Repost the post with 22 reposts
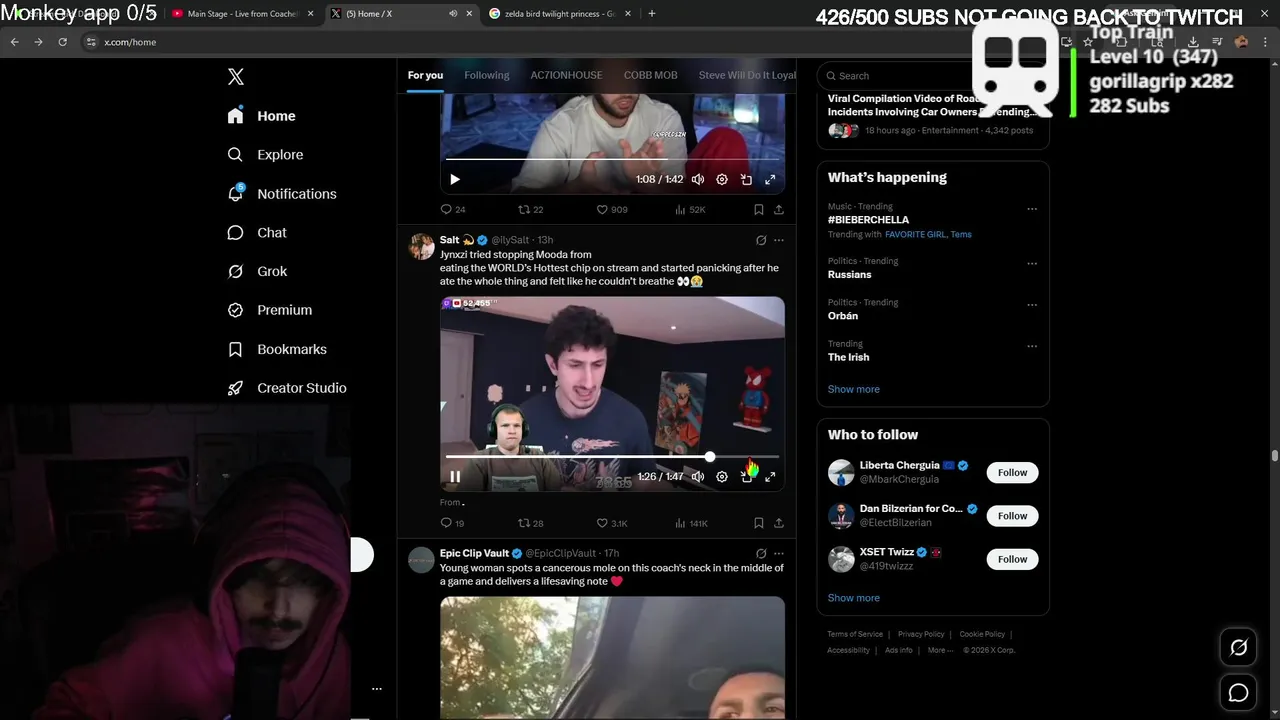The width and height of the screenshot is (1280, 720). (531, 210)
